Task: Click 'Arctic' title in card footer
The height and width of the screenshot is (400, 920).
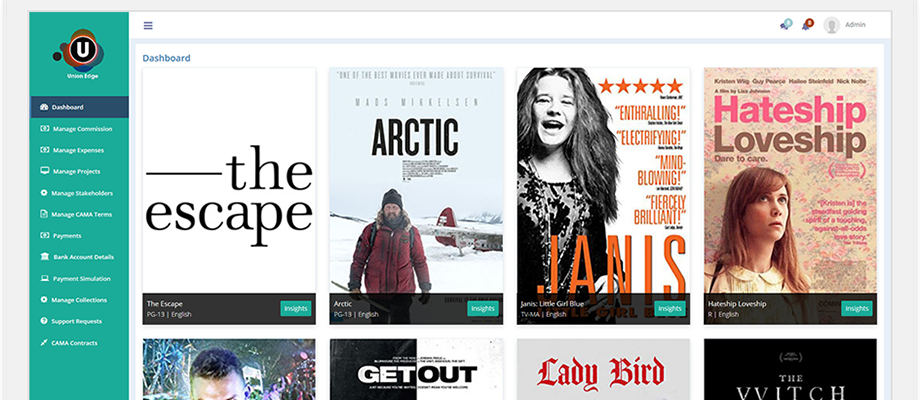Action: coord(343,304)
